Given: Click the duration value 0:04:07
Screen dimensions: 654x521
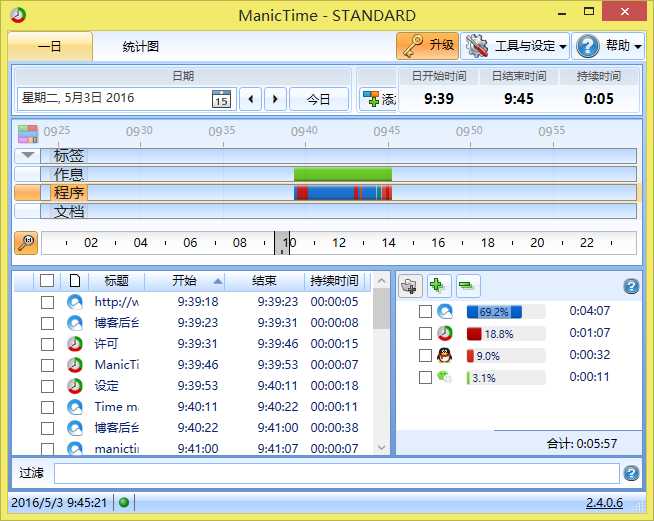Looking at the screenshot, I should [x=589, y=311].
